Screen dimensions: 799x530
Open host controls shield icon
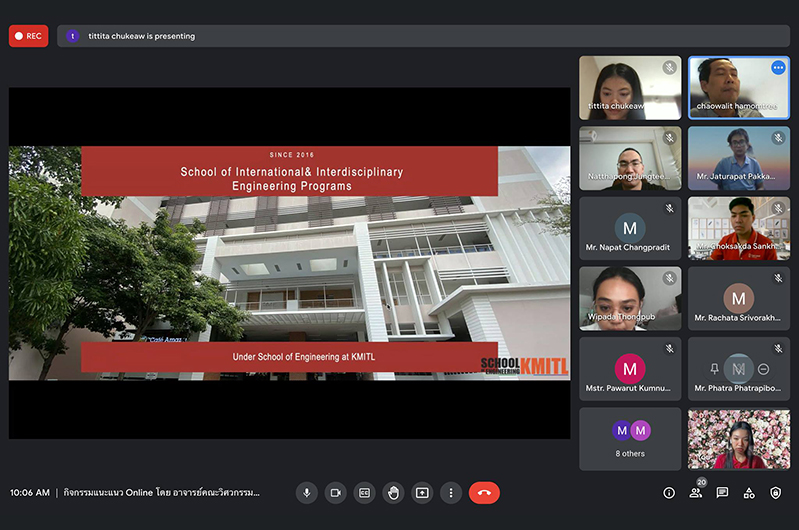pos(776,493)
